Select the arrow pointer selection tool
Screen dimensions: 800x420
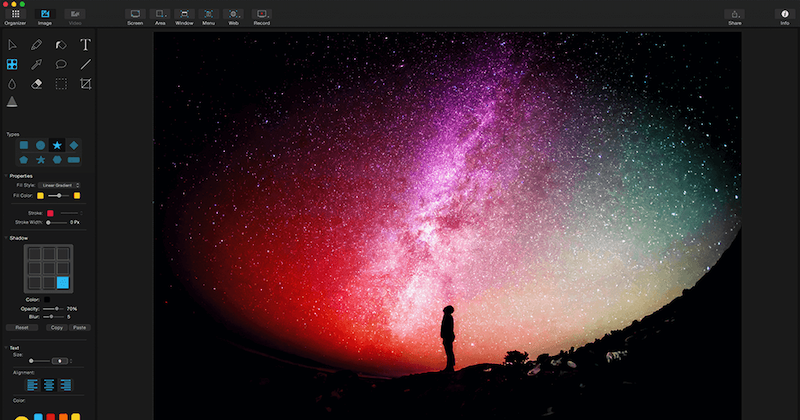pyautogui.click(x=12, y=45)
